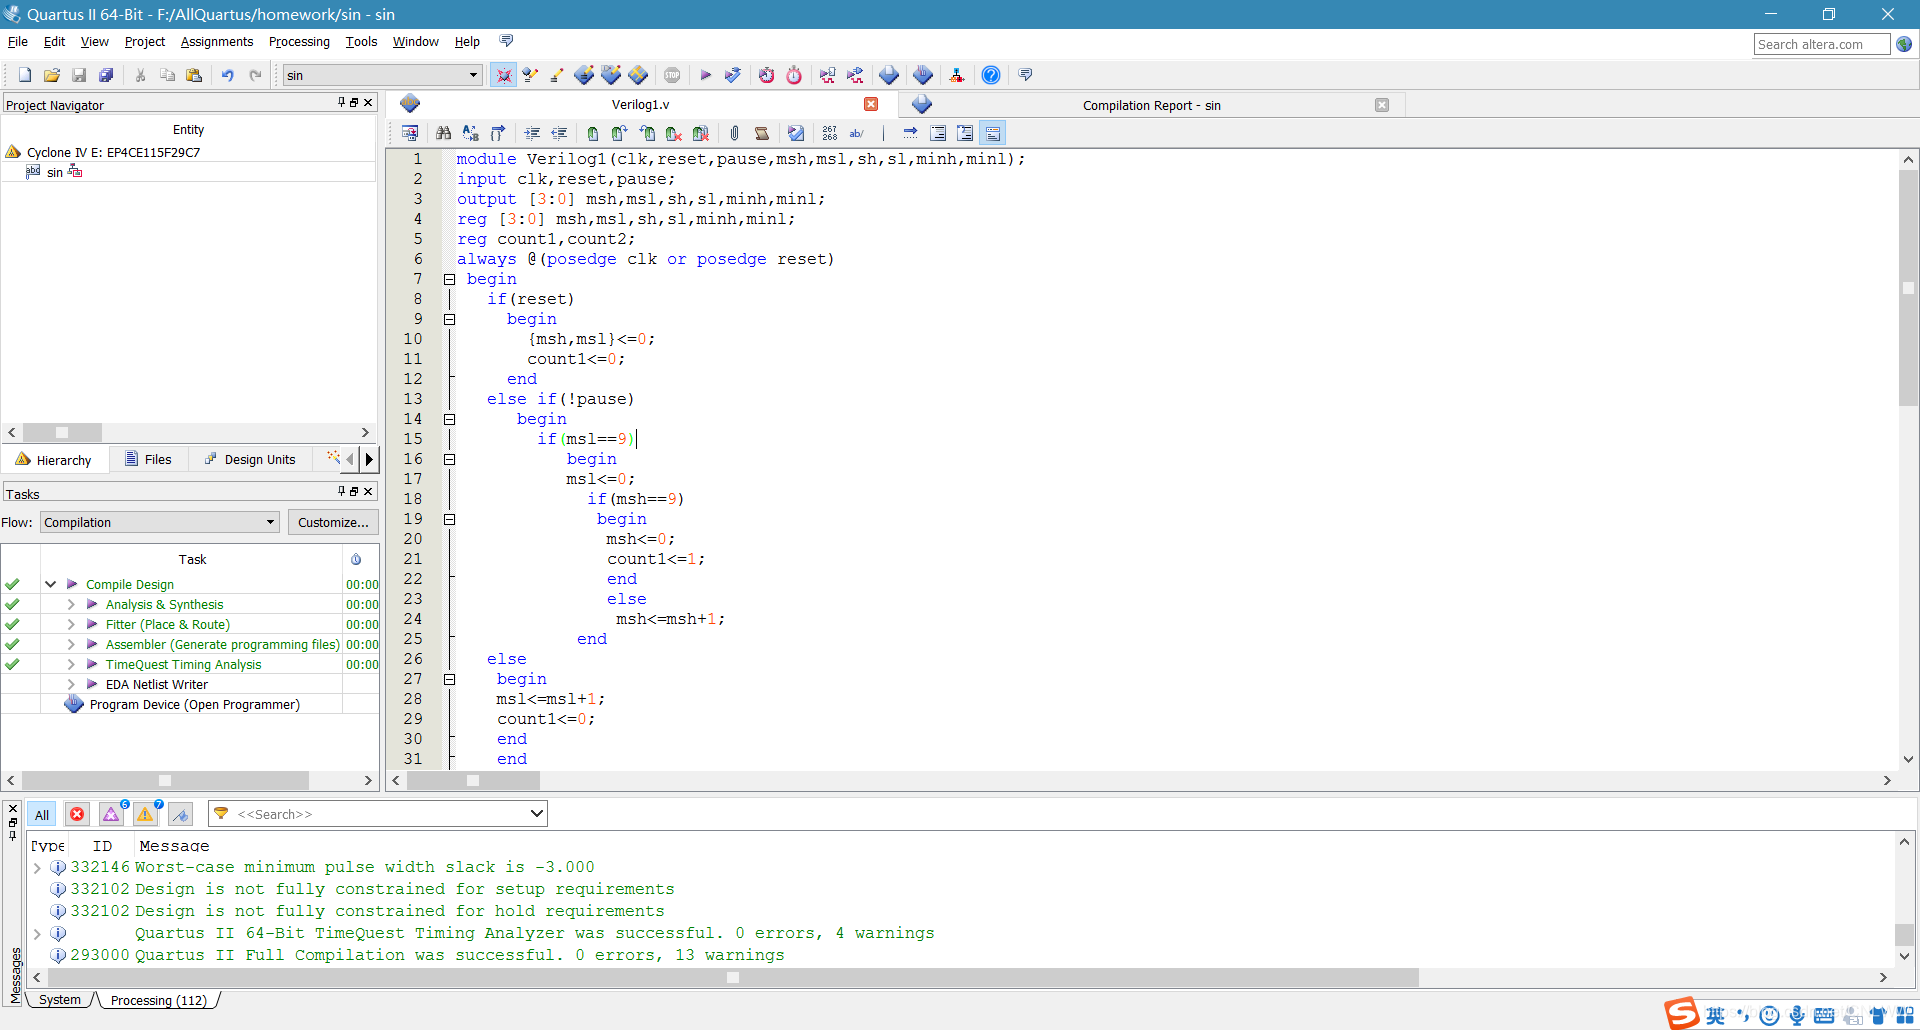The image size is (1920, 1030).
Task: Click the code editor vertical scrollbar thumb
Action: coord(1908,288)
